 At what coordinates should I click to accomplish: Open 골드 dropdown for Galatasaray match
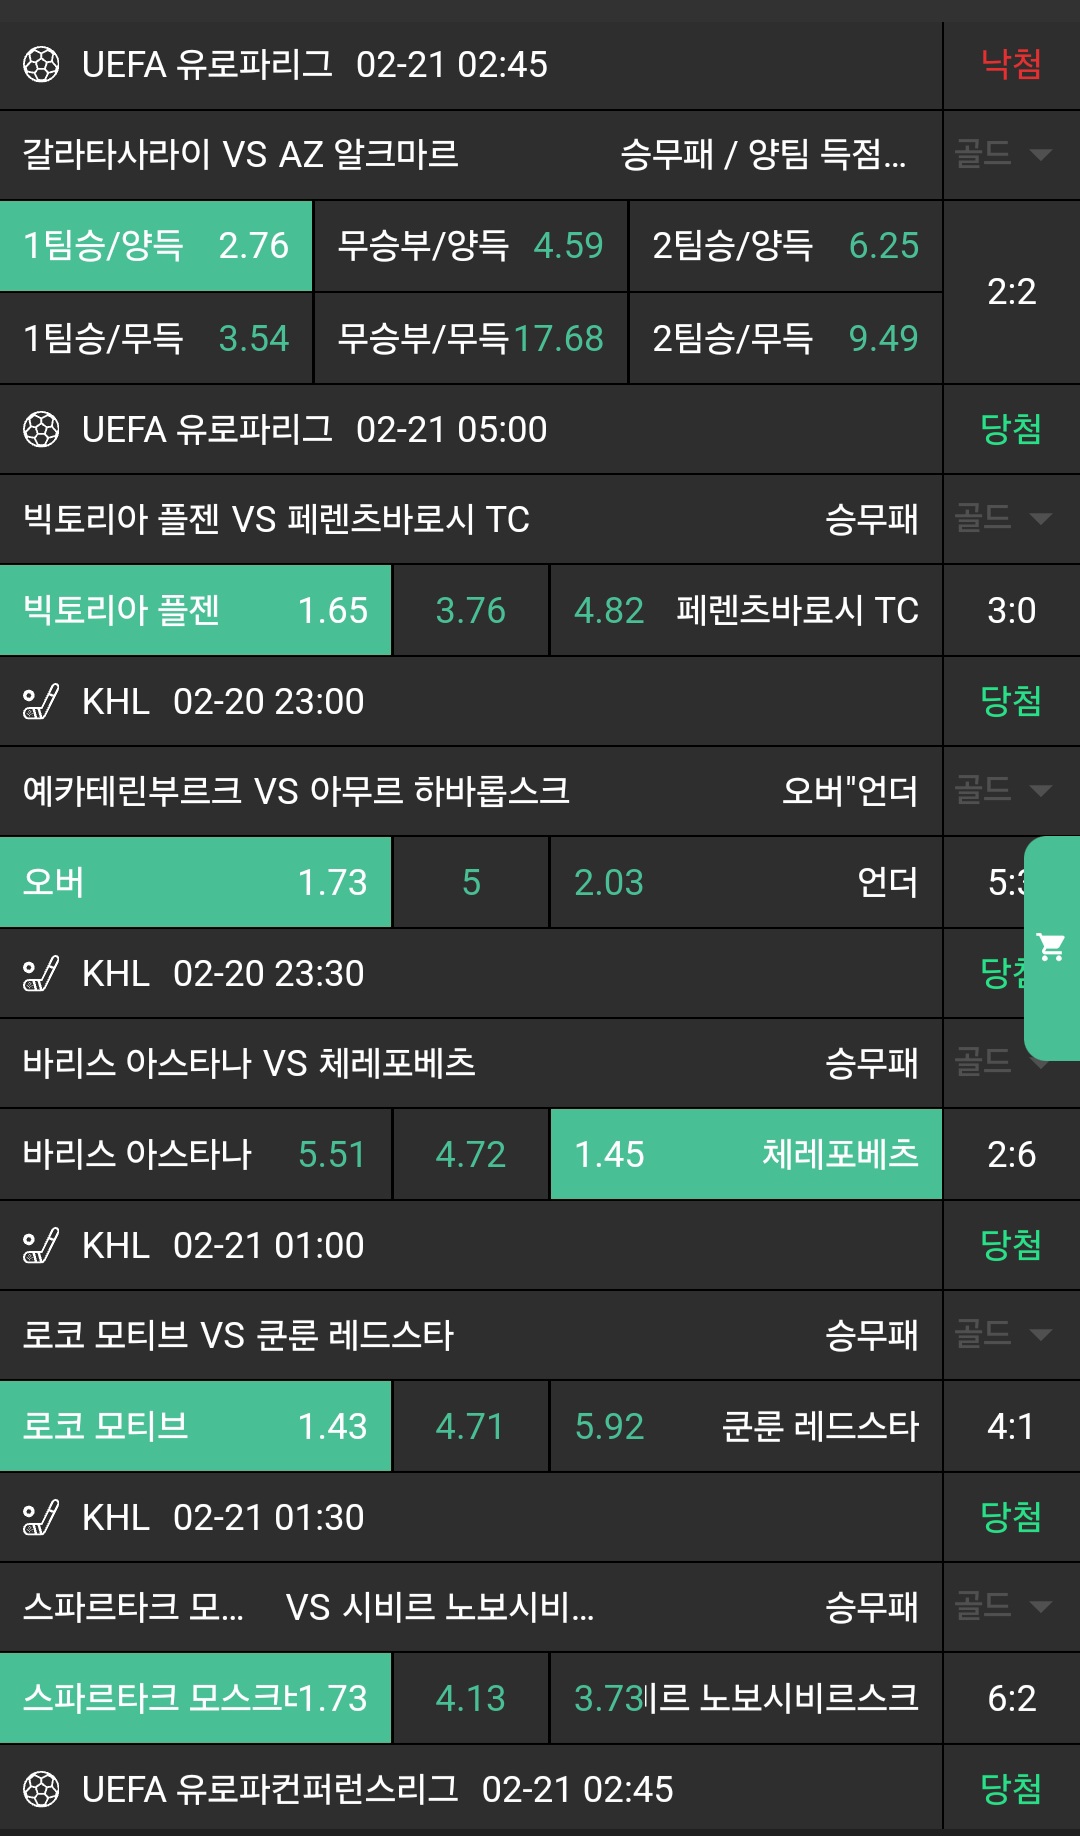click(x=1002, y=155)
